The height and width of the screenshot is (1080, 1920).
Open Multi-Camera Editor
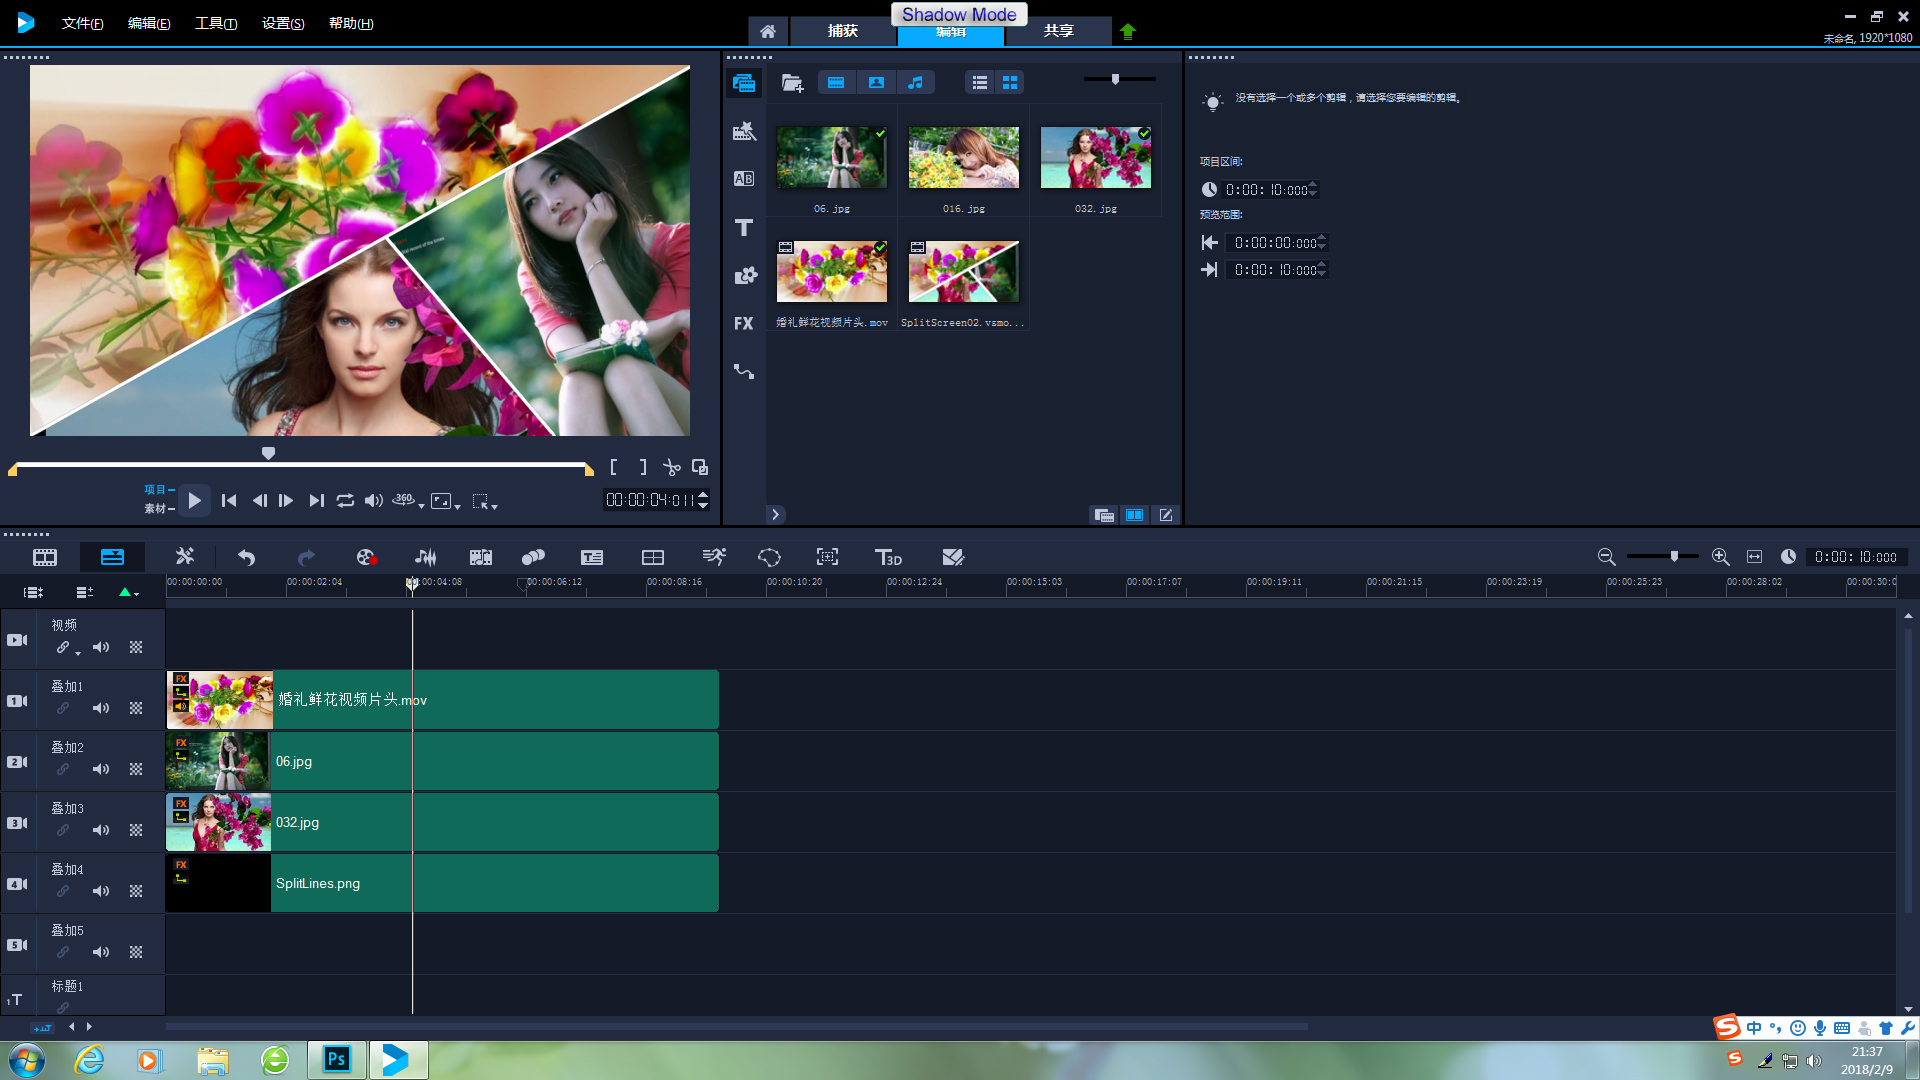[x=653, y=557]
